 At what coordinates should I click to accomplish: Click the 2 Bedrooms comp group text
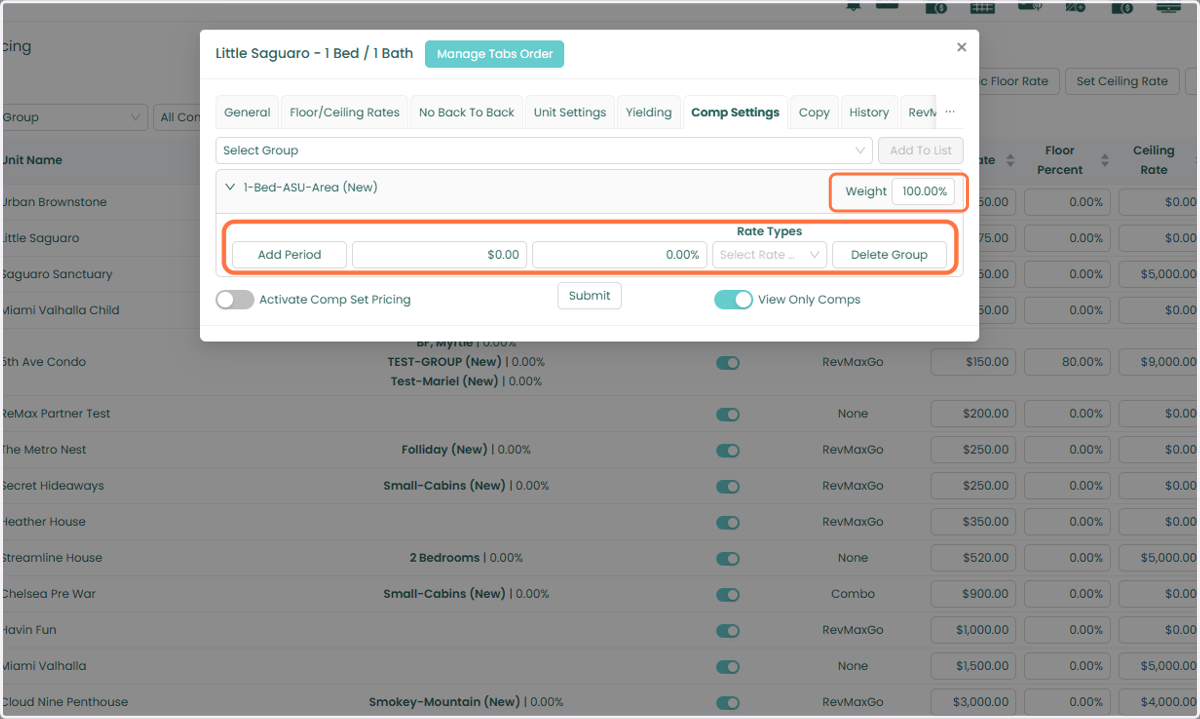446,558
